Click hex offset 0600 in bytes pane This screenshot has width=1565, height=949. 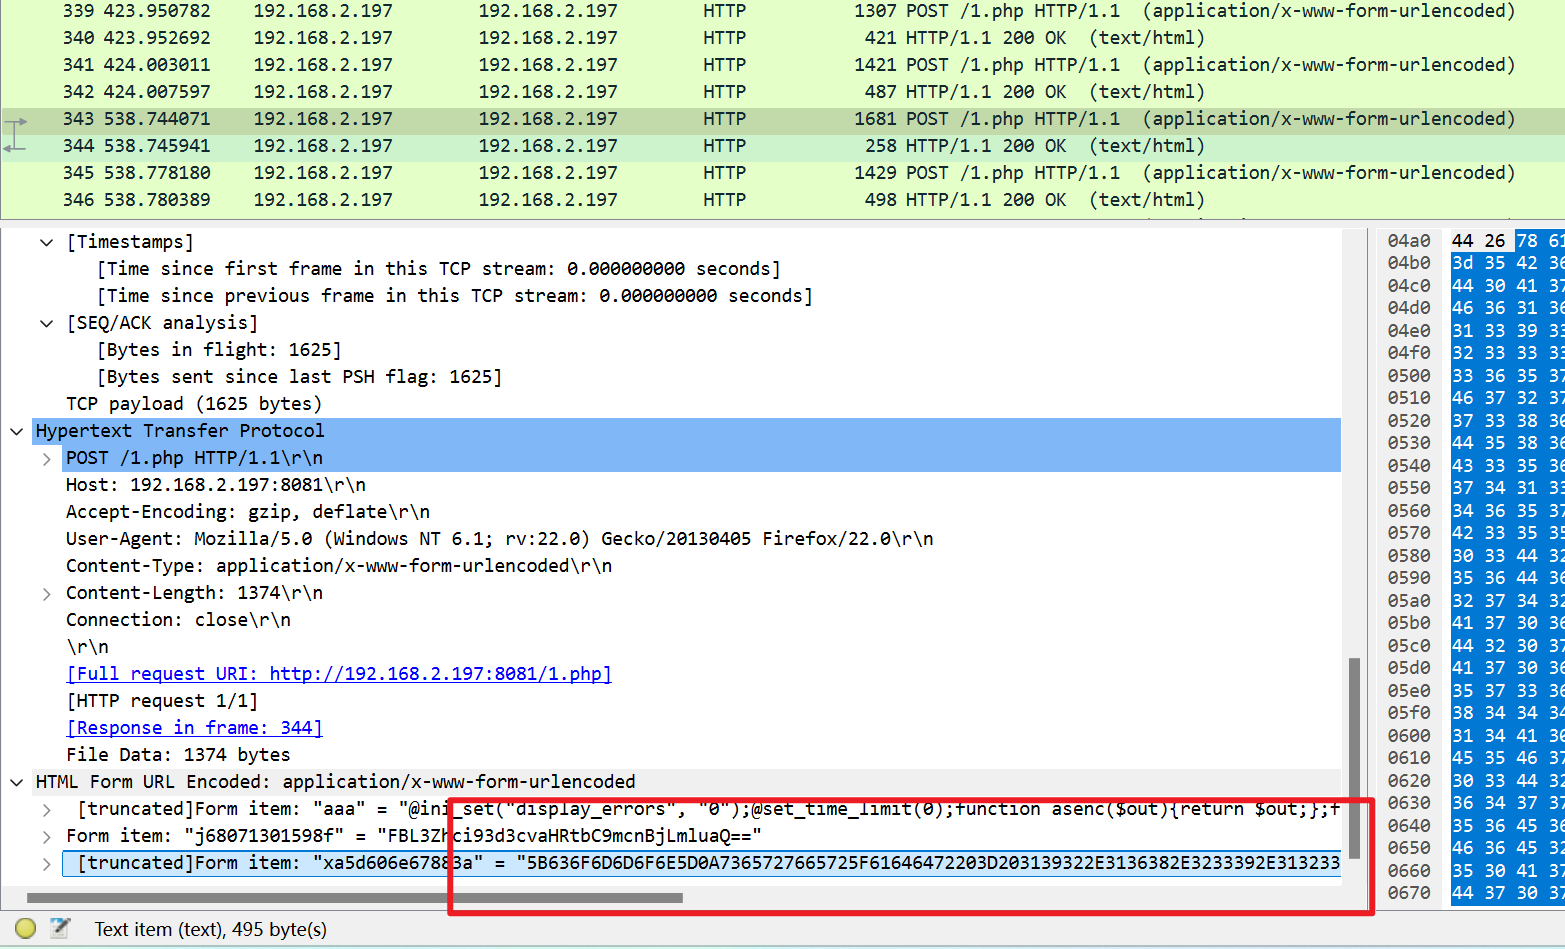pyautogui.click(x=1409, y=736)
